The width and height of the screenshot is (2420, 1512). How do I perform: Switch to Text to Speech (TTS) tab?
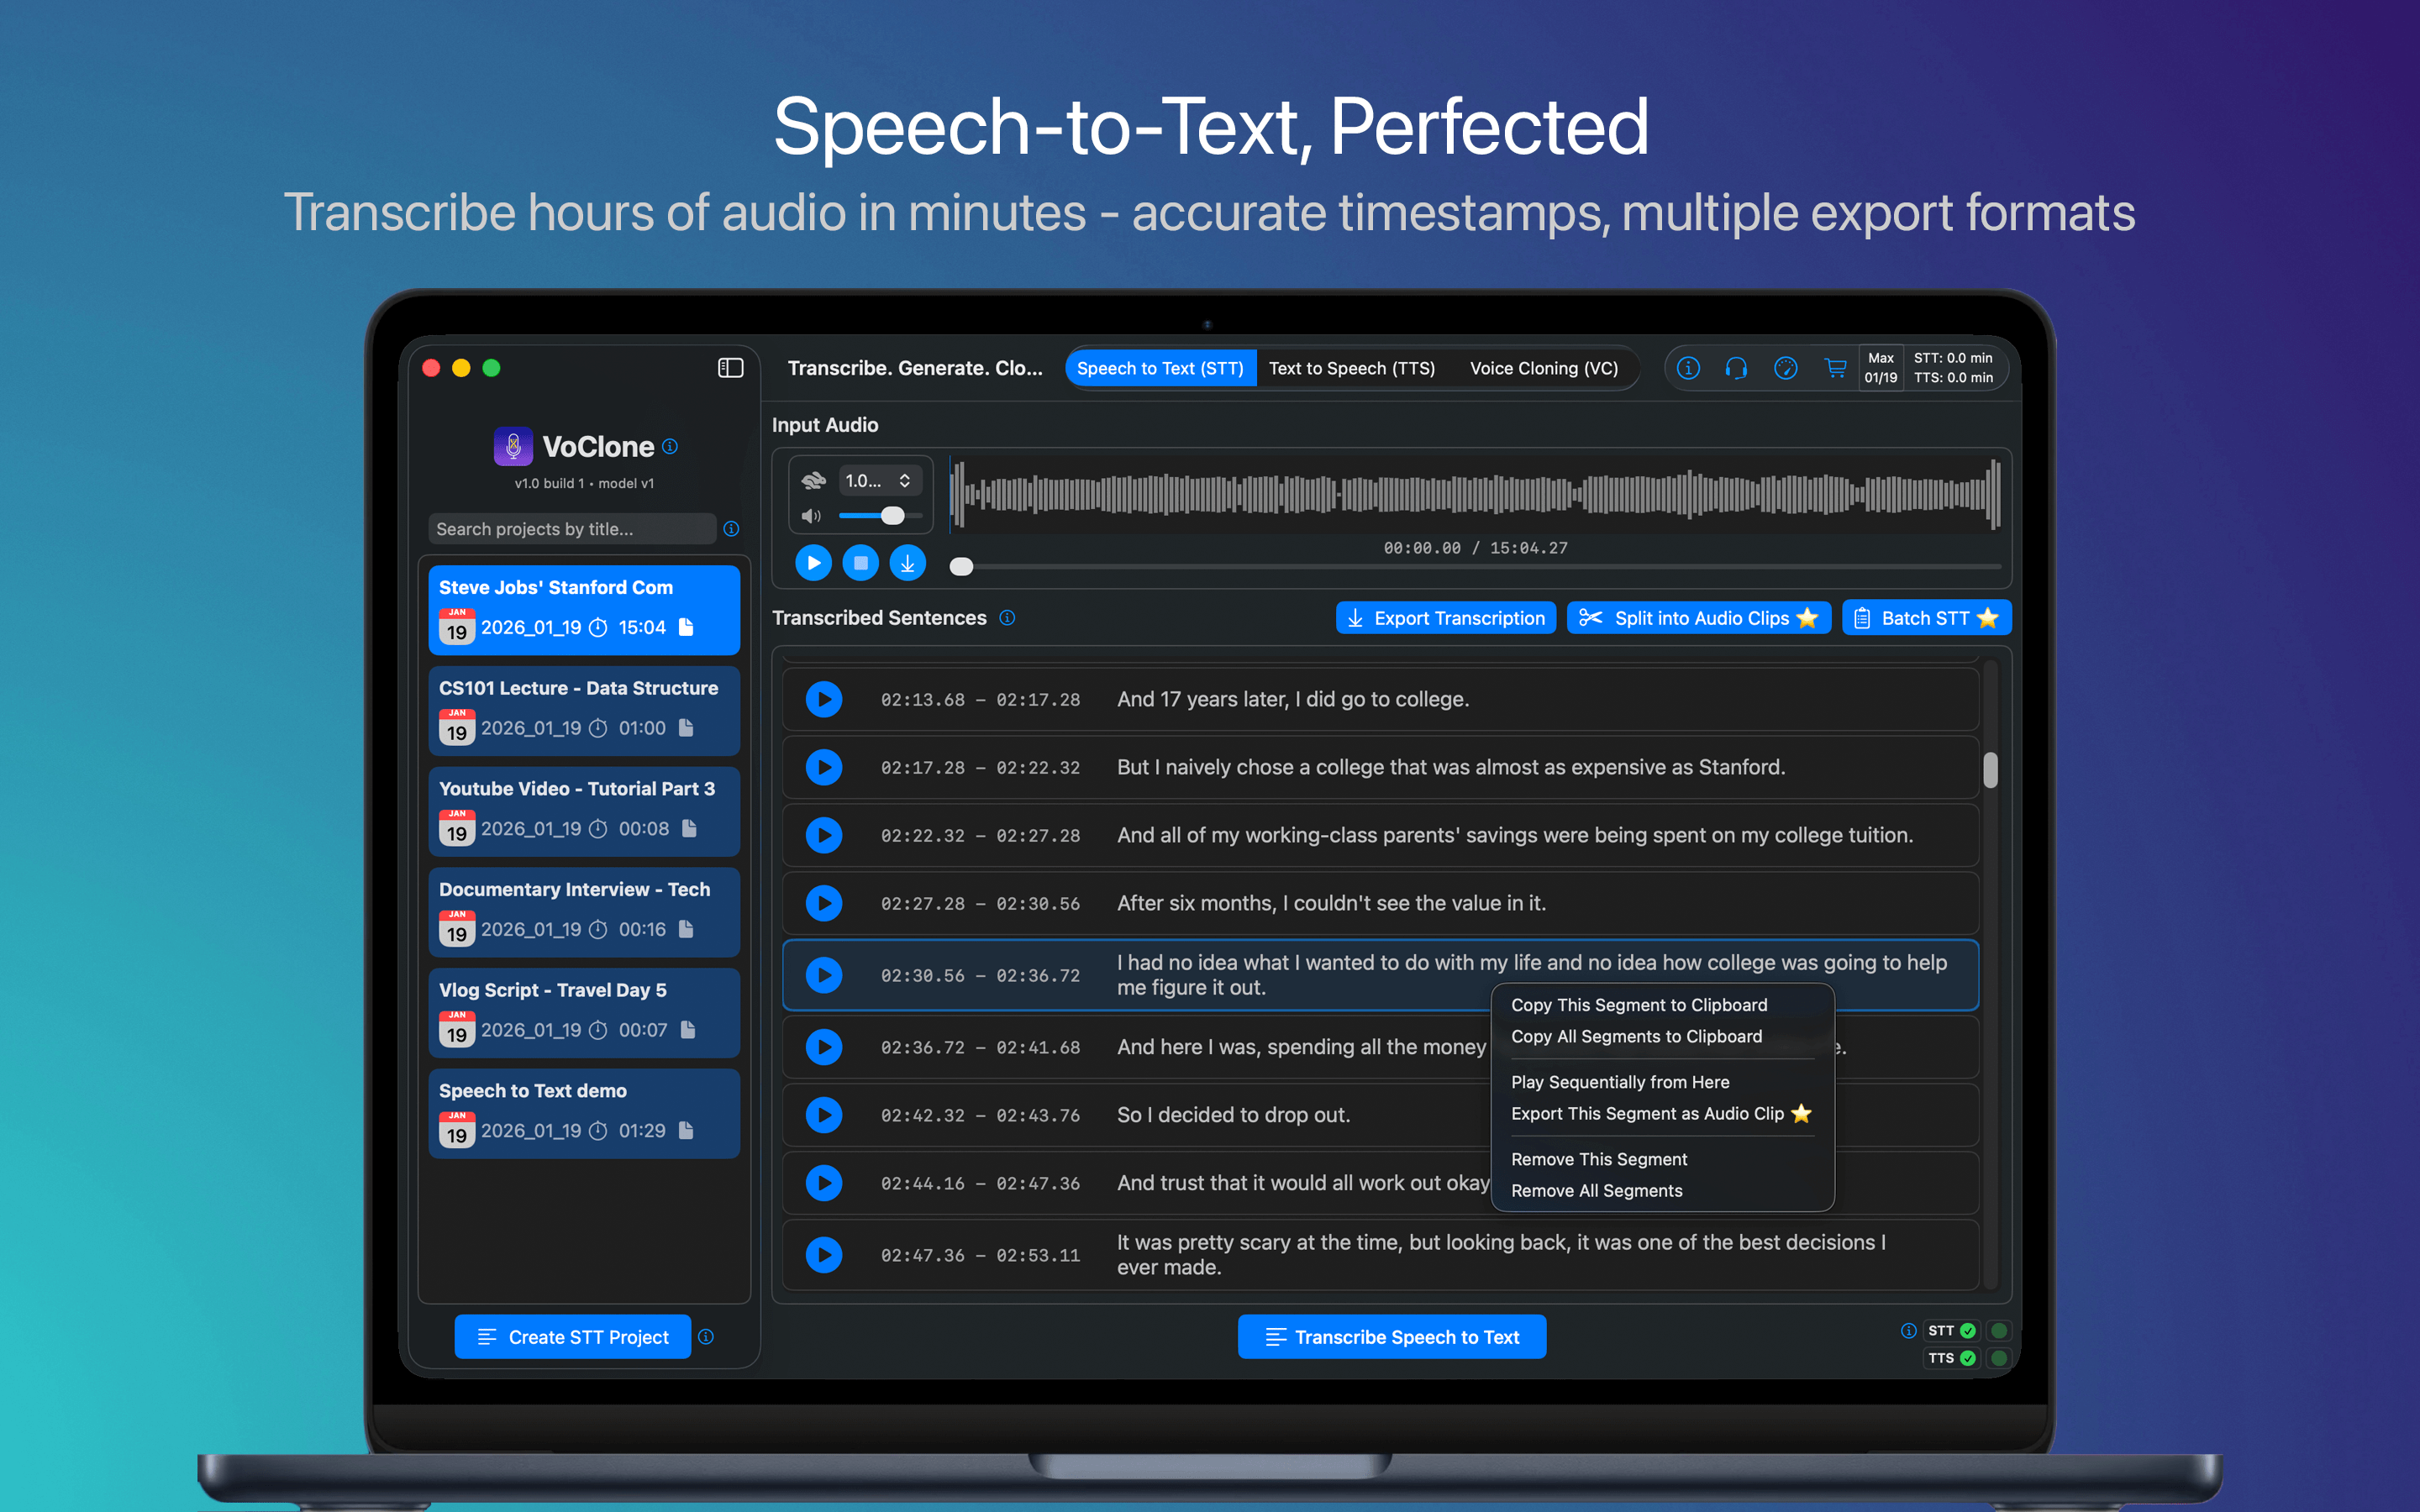pyautogui.click(x=1351, y=368)
